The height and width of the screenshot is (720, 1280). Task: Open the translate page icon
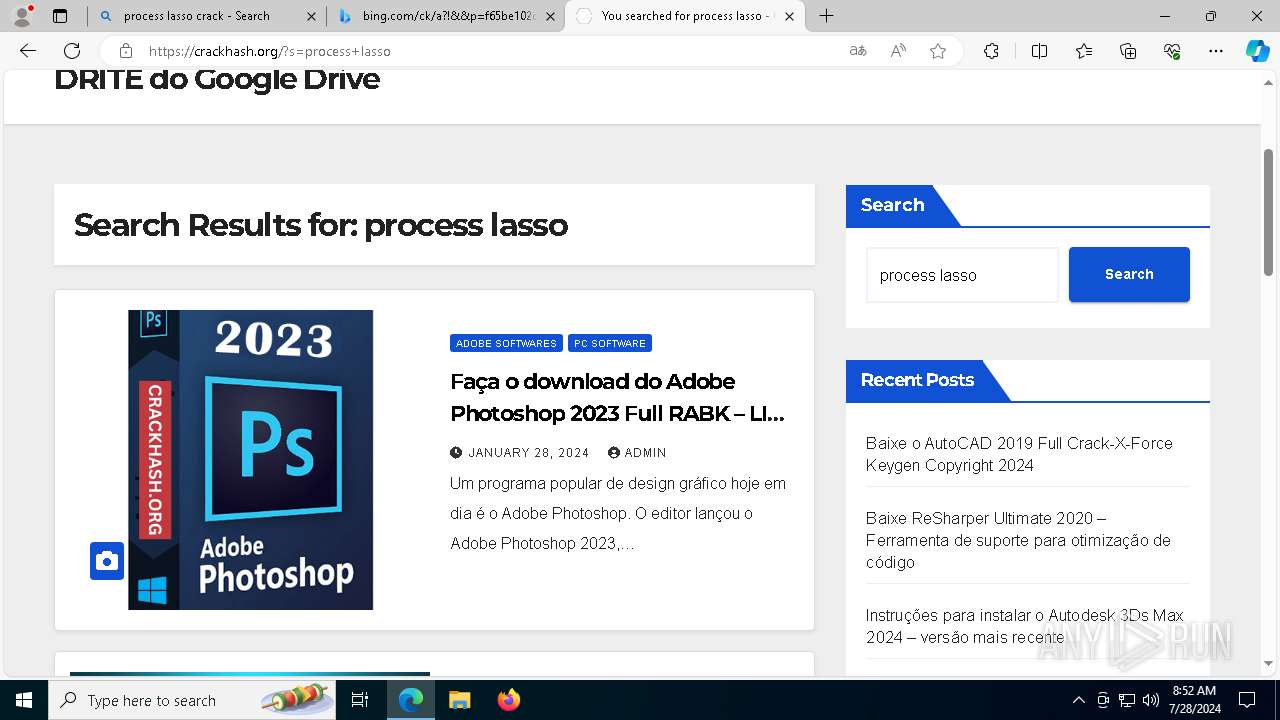coord(857,51)
